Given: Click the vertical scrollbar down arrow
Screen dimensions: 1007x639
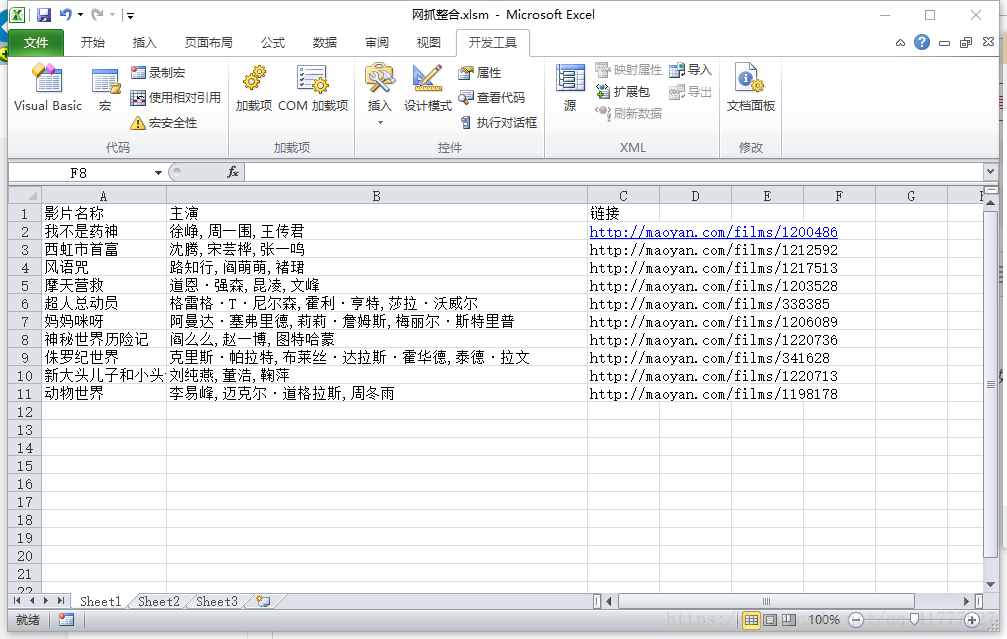Looking at the screenshot, I should (x=990, y=584).
